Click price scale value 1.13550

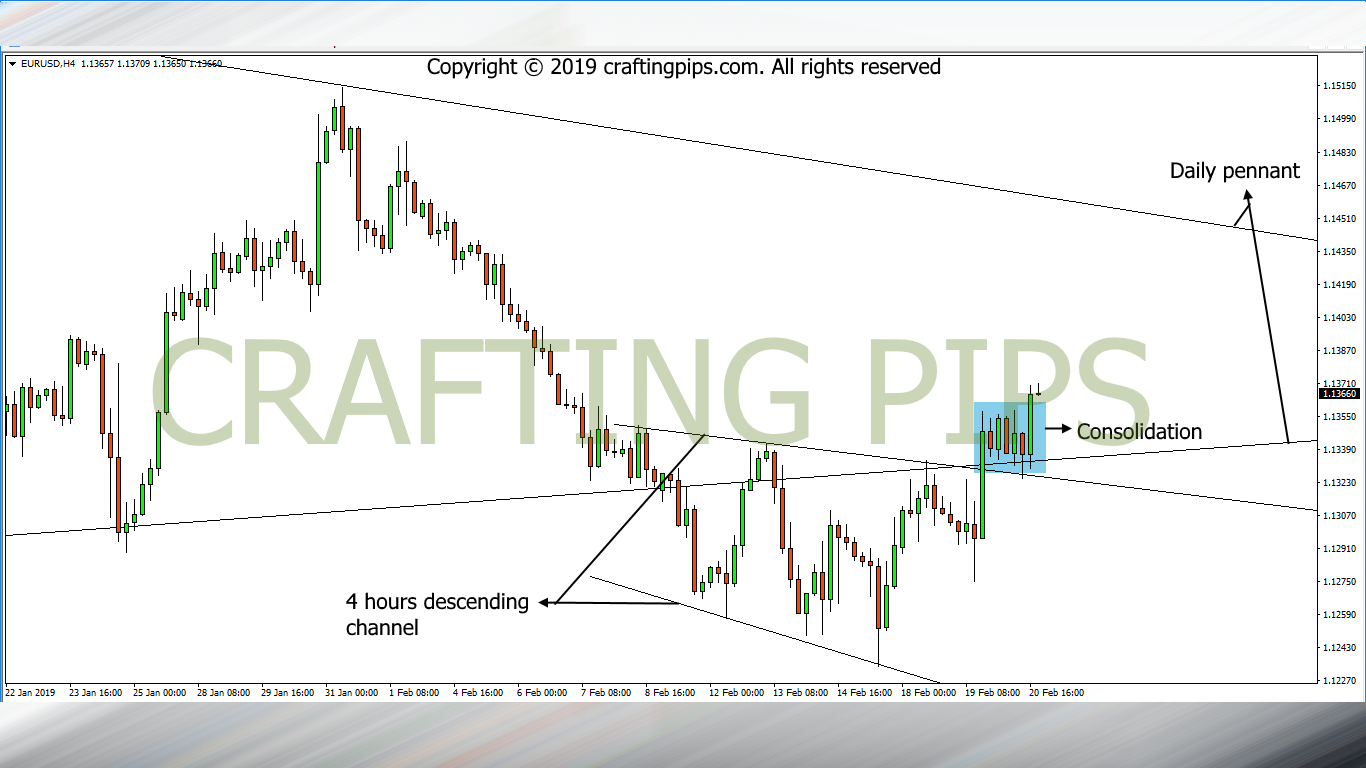tap(1339, 416)
